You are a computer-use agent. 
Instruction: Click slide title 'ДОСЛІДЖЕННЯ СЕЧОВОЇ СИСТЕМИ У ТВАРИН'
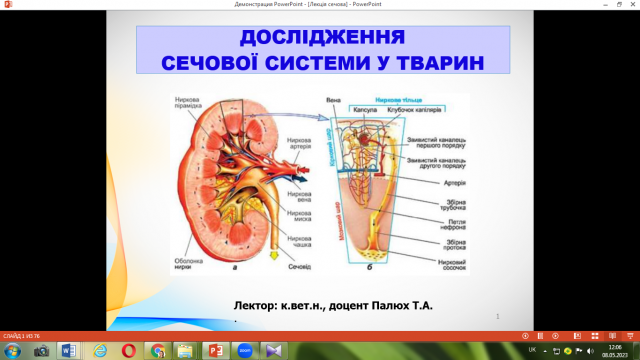[323, 50]
